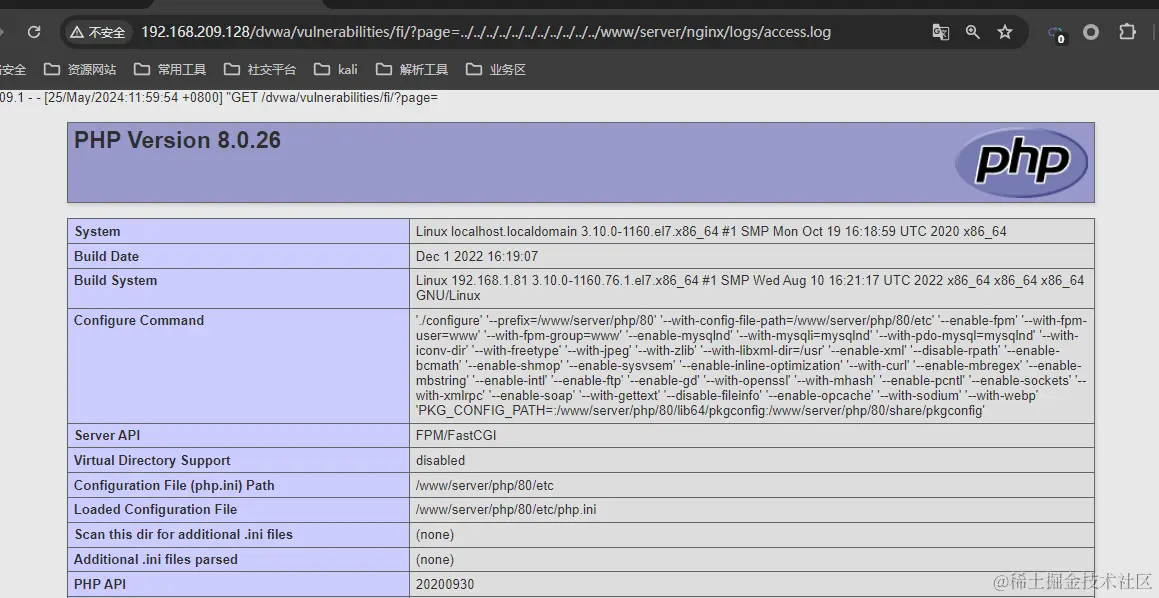Click the PHP API label cell
1159x598 pixels.
tap(239, 584)
